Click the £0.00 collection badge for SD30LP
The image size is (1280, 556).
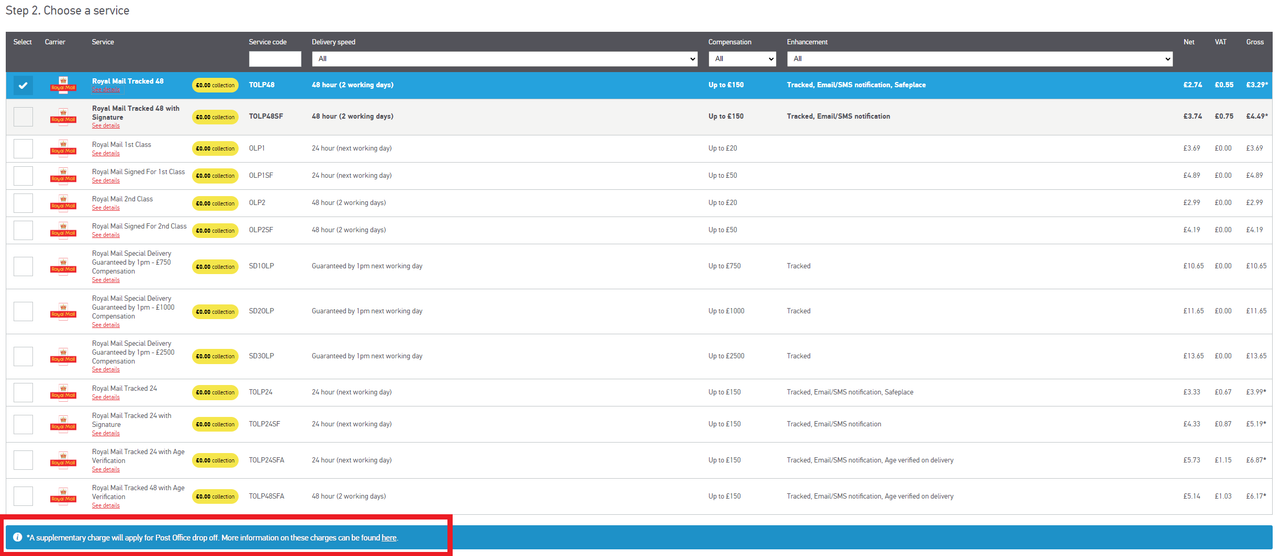[215, 356]
